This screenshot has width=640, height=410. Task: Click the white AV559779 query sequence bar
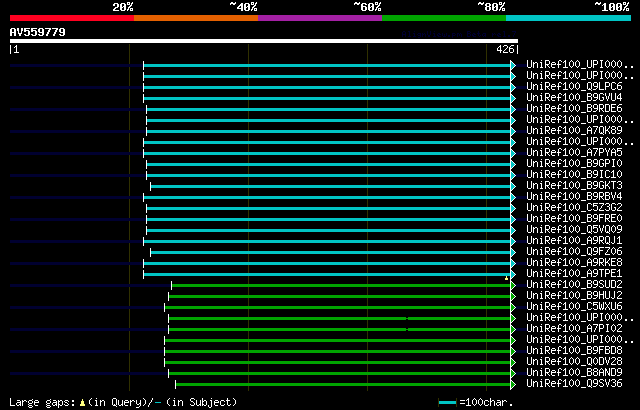coord(264,41)
